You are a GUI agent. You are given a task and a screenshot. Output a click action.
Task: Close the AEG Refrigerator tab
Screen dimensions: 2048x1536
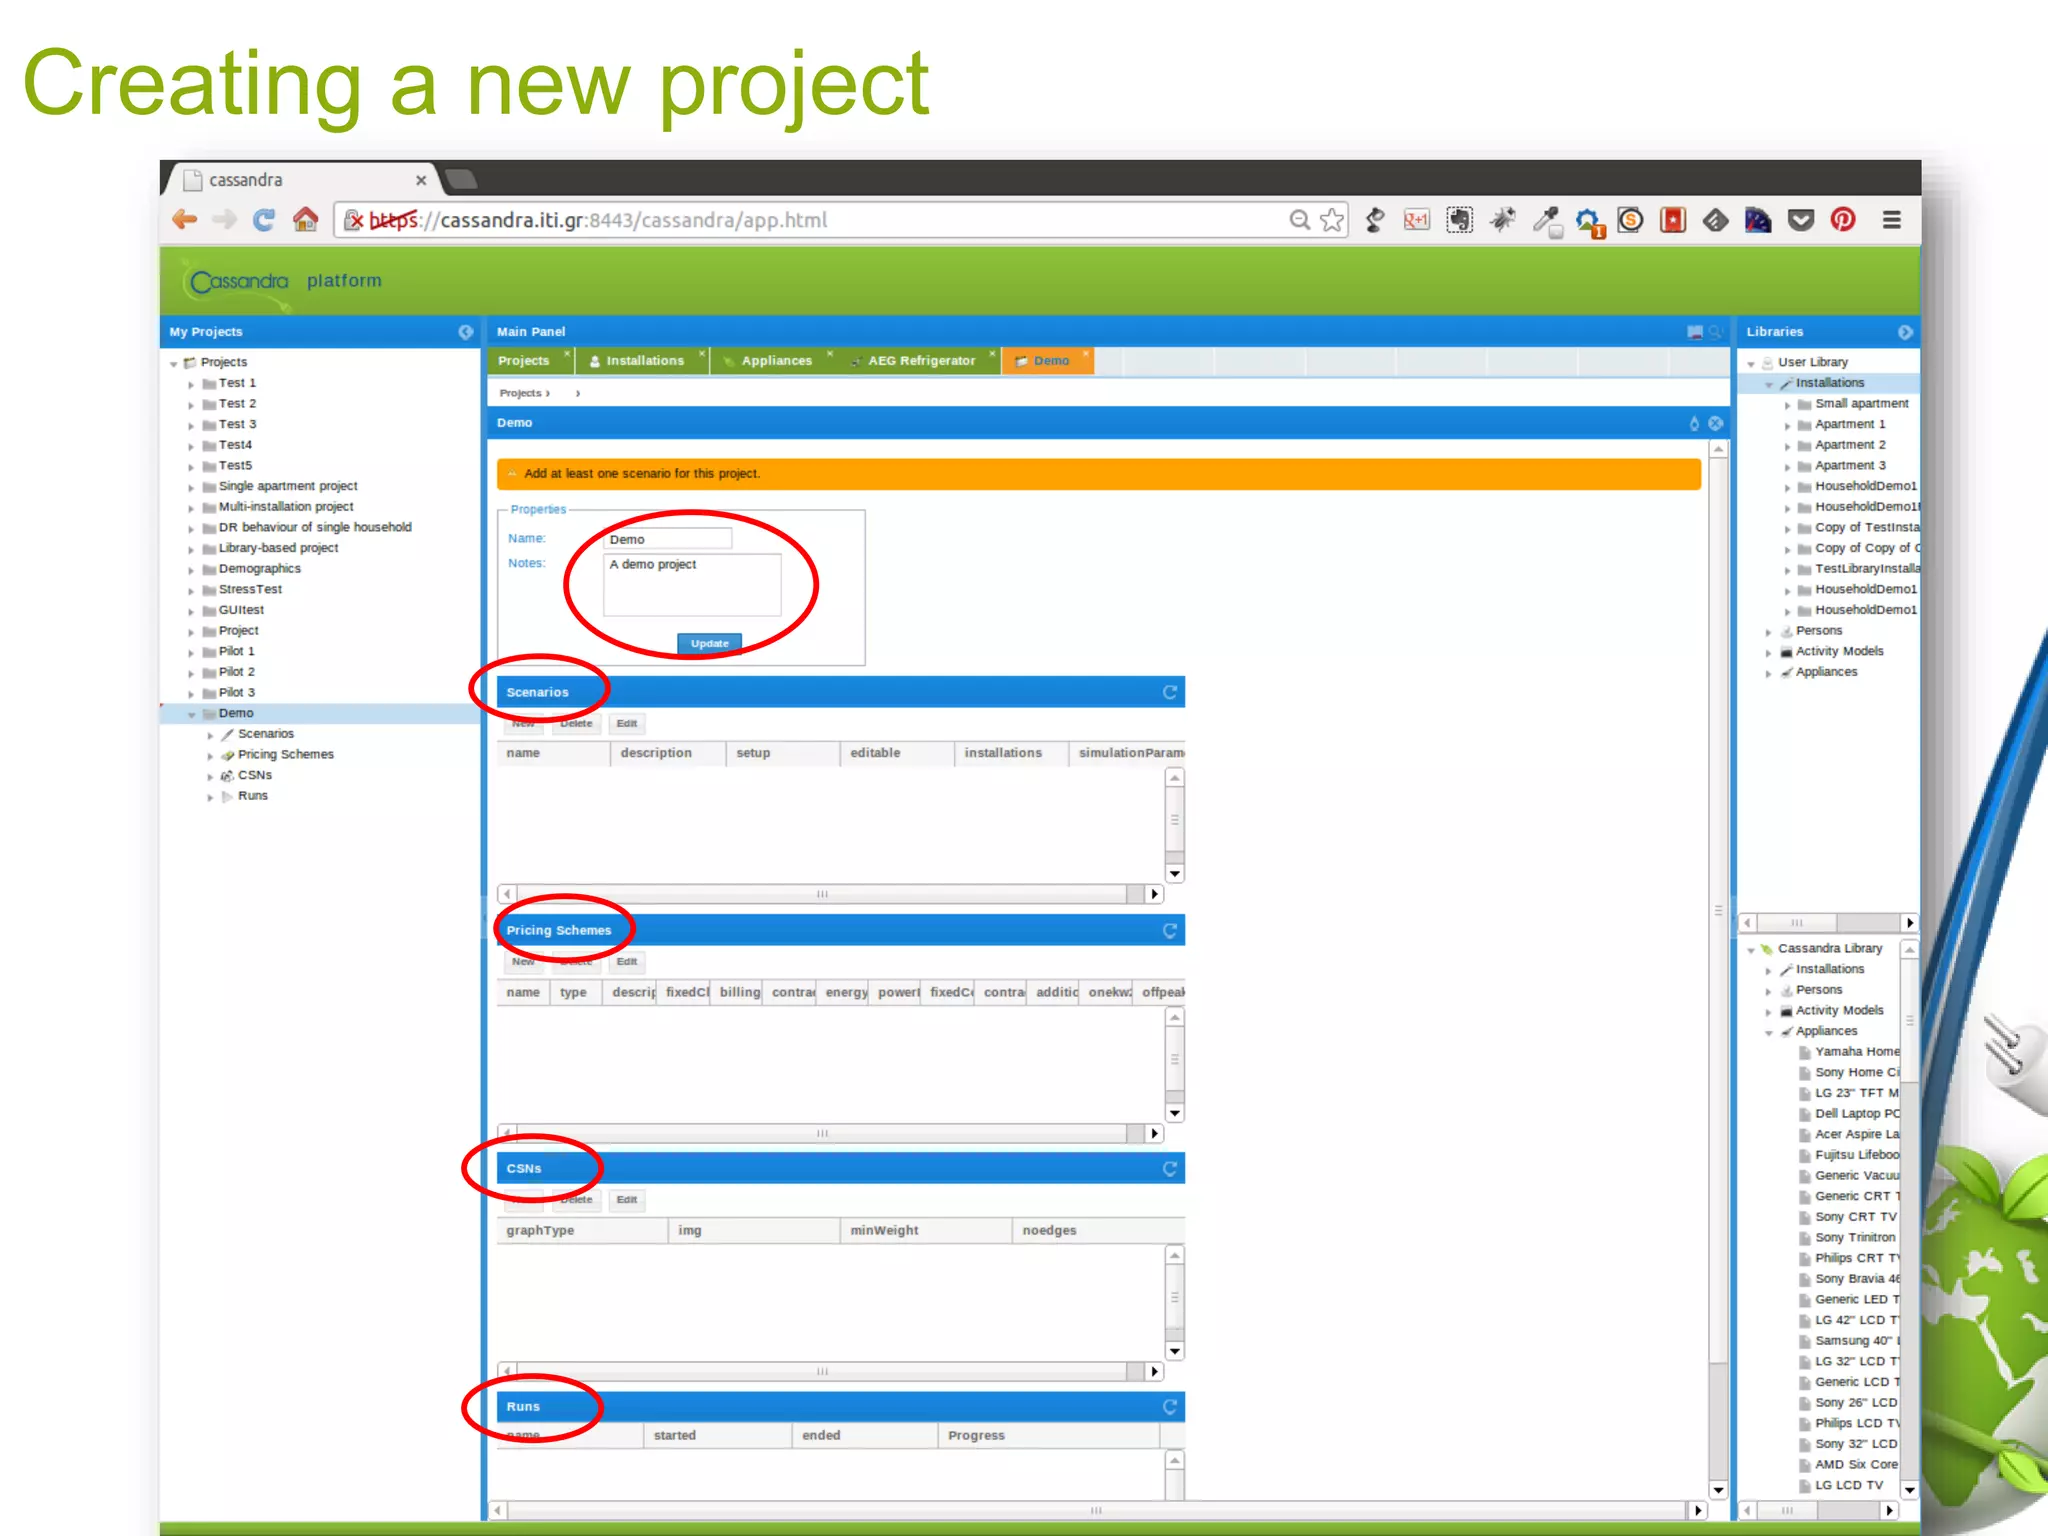[x=992, y=353]
